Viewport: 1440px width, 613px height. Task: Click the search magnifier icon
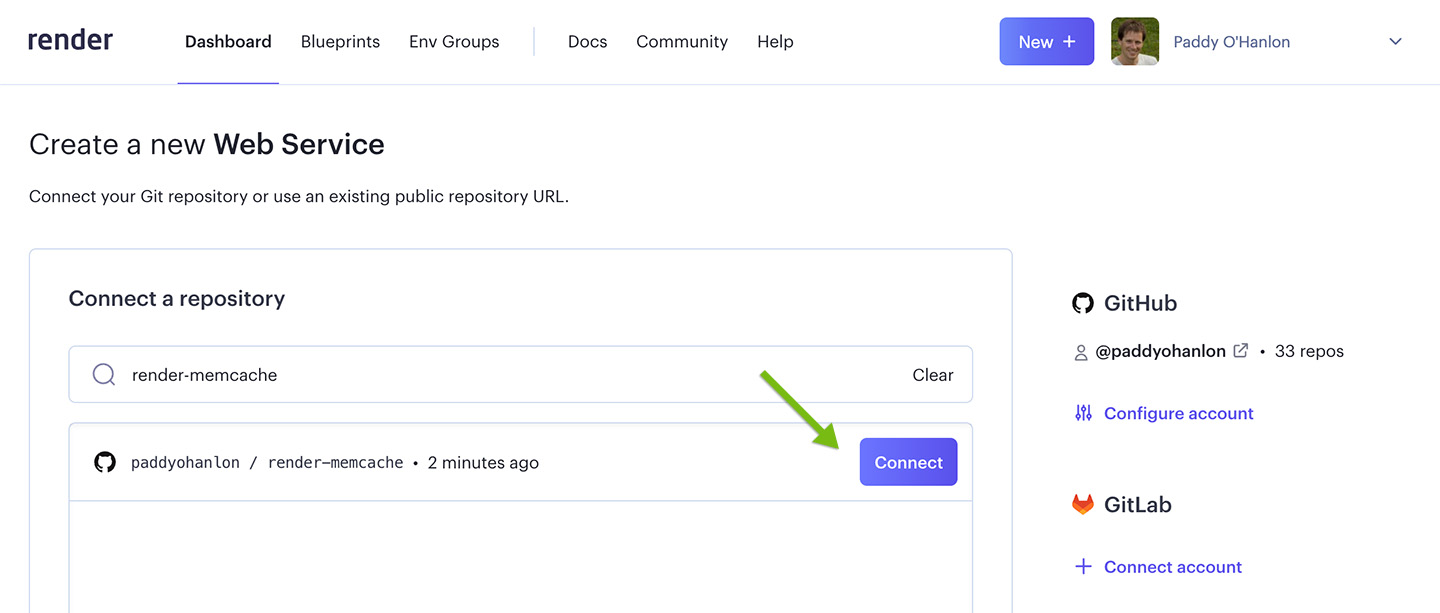click(x=104, y=375)
